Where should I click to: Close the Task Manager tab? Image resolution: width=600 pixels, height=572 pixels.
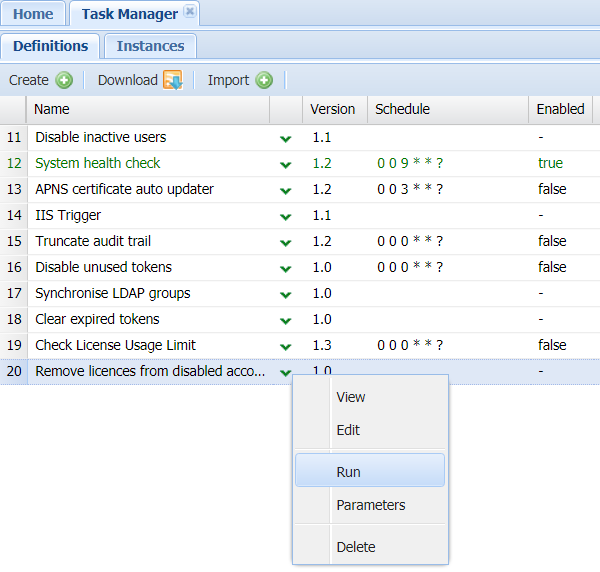pyautogui.click(x=190, y=12)
